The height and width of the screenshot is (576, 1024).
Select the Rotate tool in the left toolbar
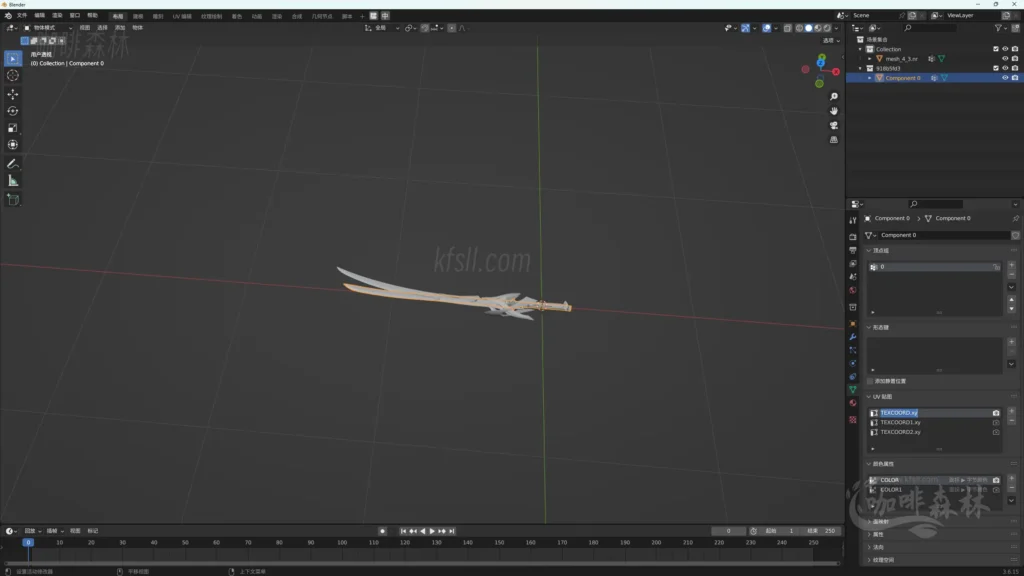13,111
